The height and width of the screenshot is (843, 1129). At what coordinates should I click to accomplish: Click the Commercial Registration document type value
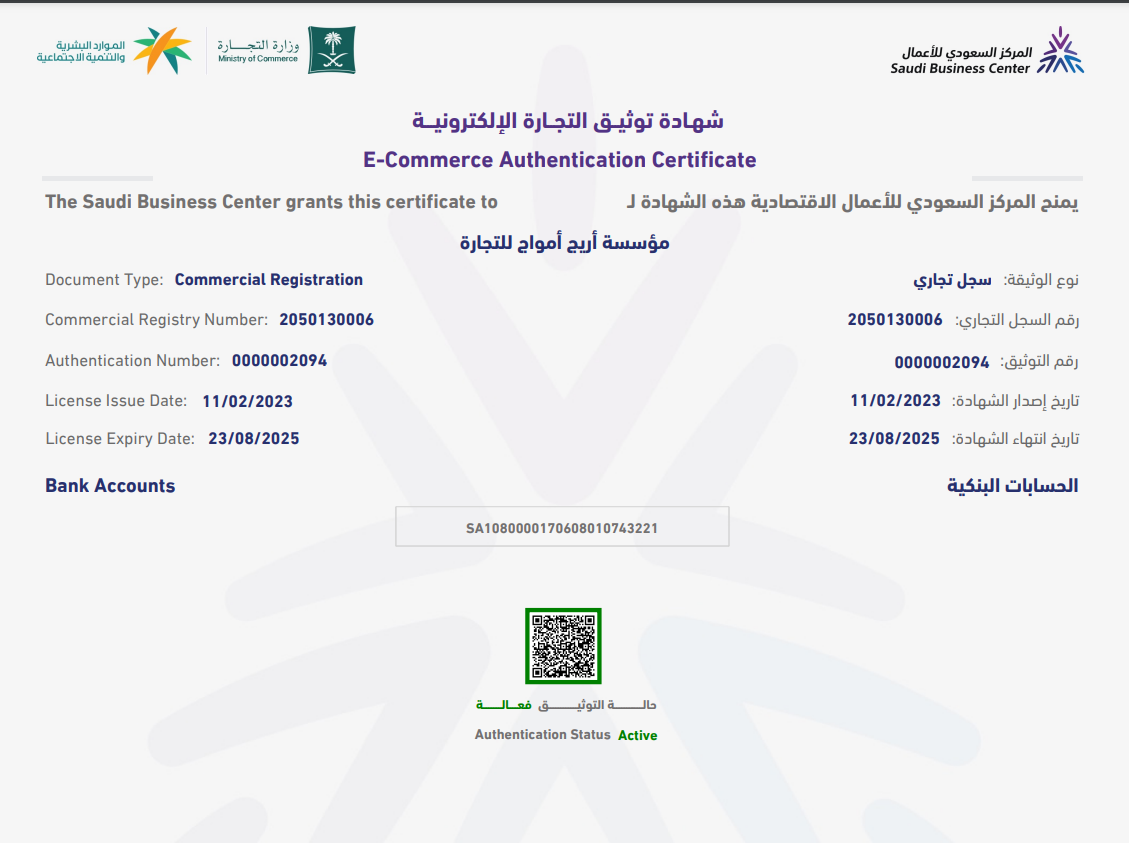tap(268, 280)
